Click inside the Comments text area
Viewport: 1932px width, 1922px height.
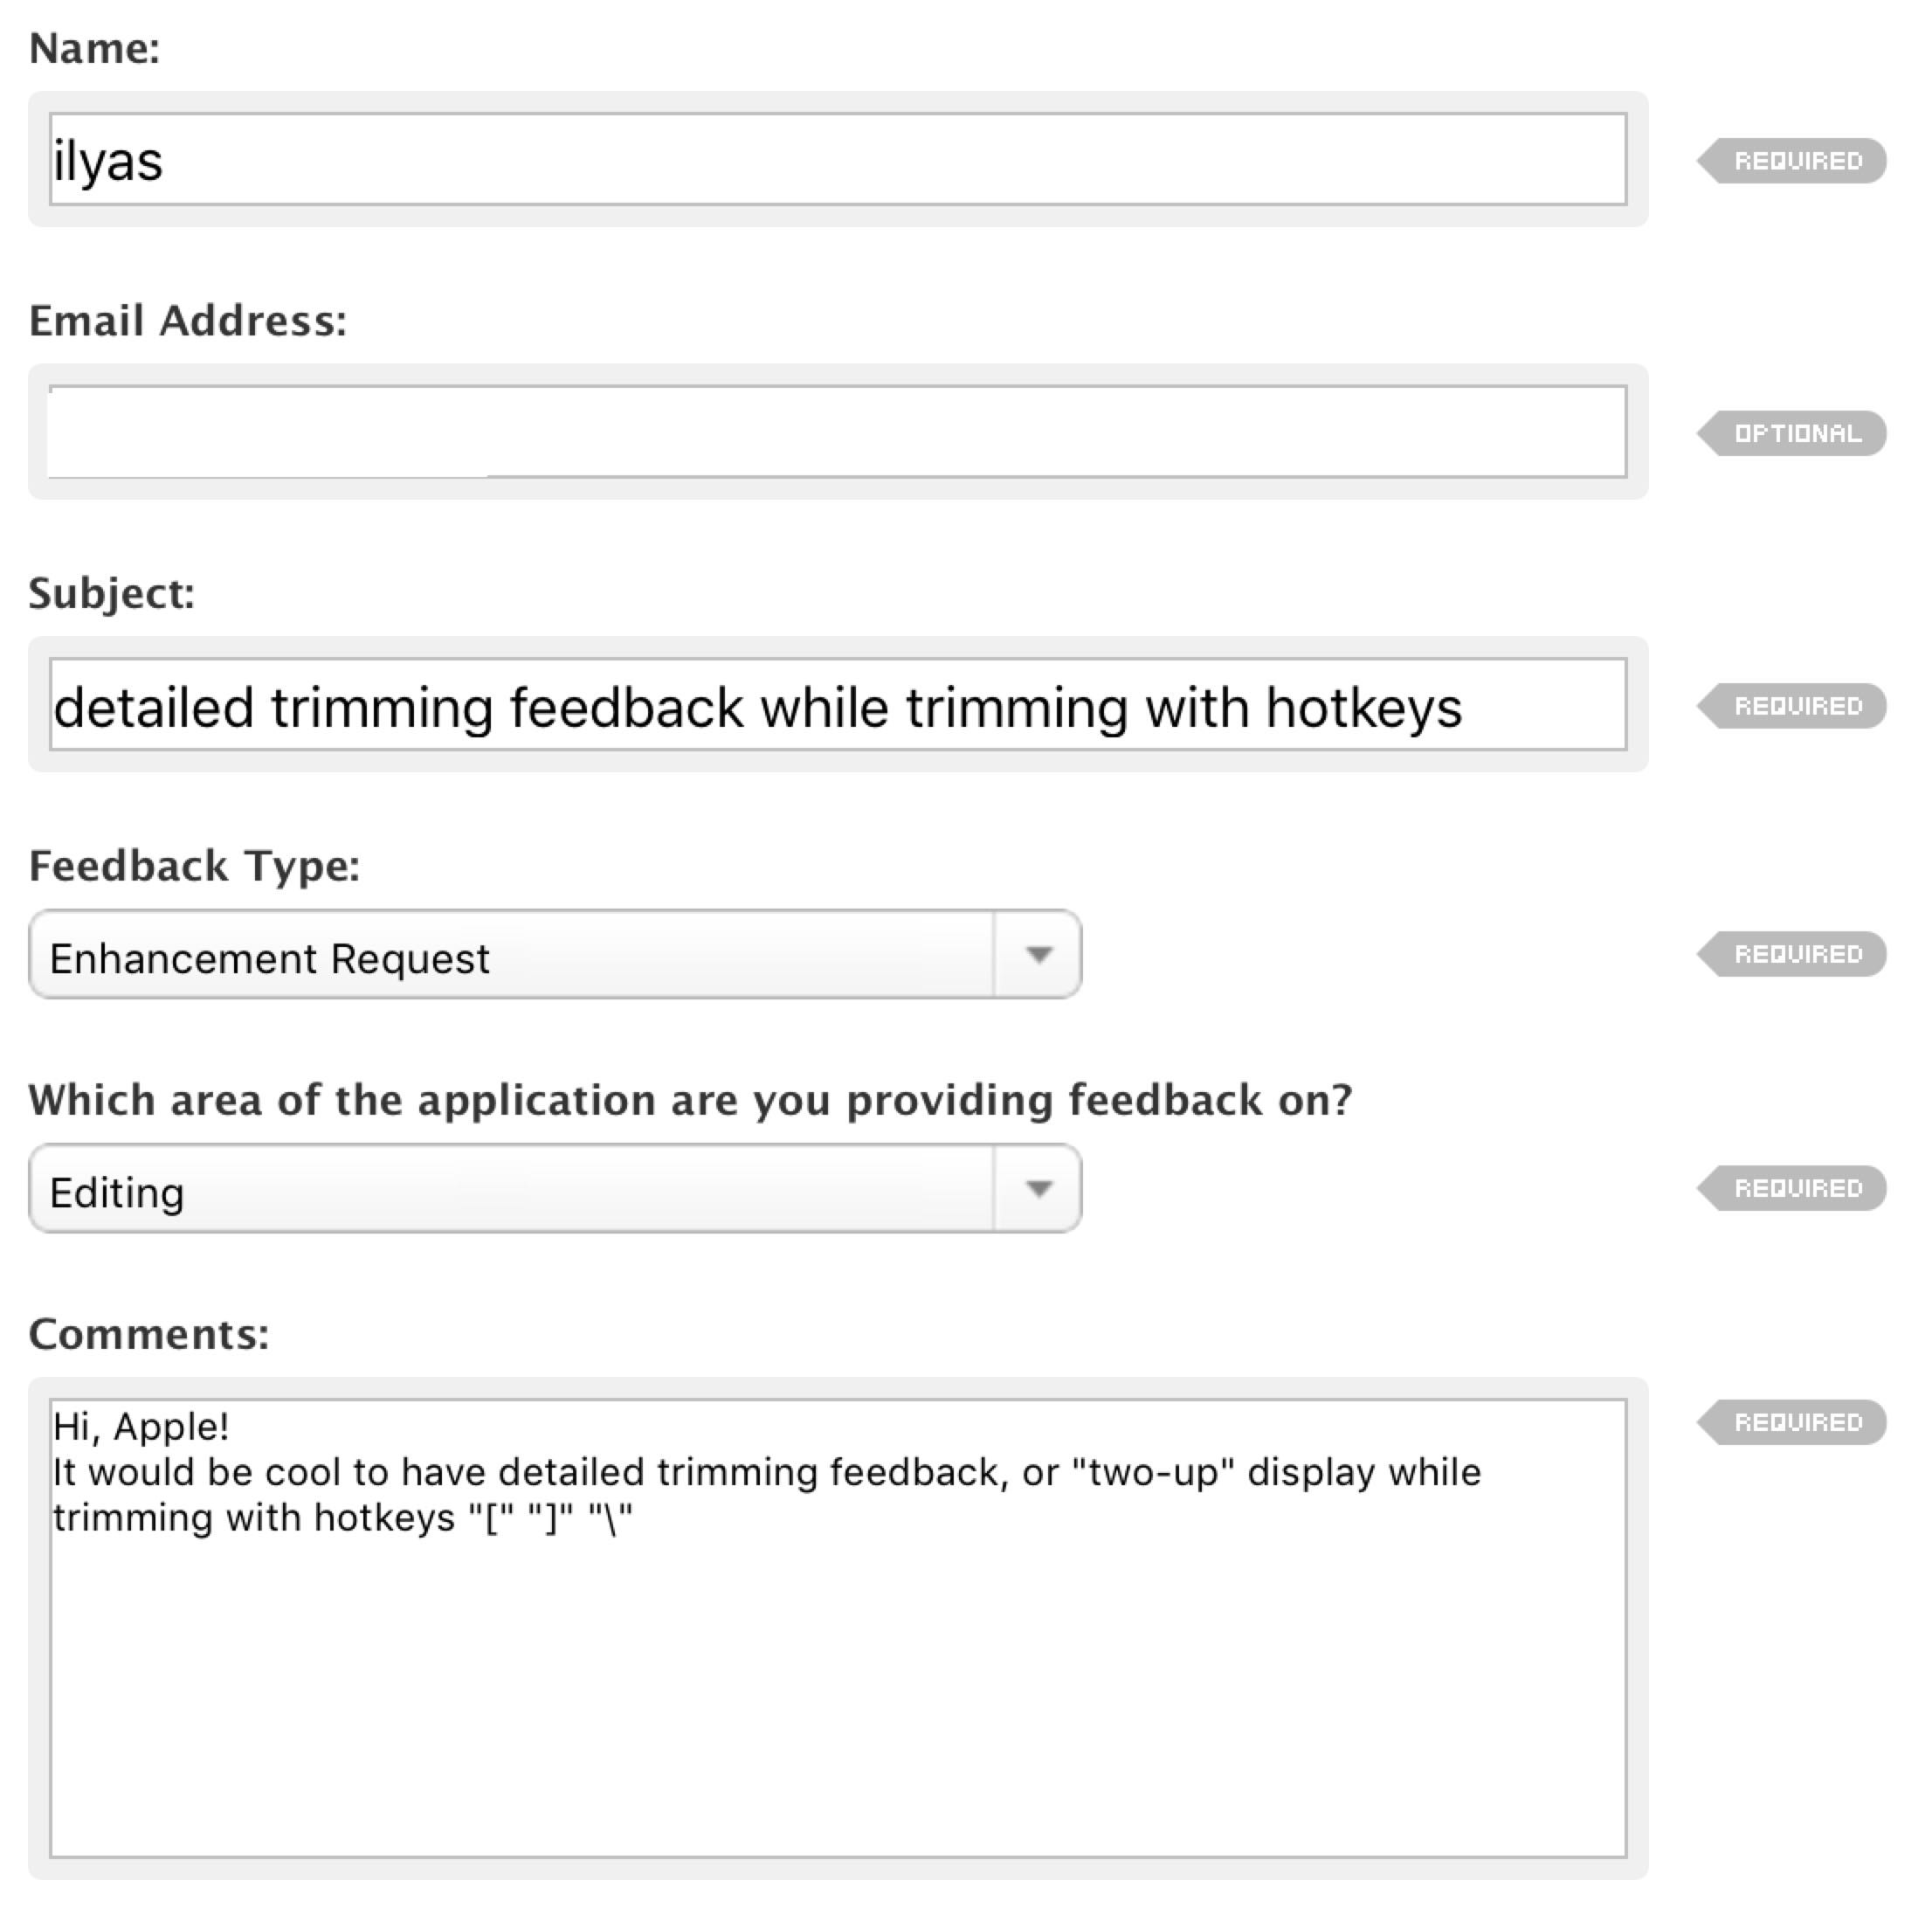click(838, 1629)
